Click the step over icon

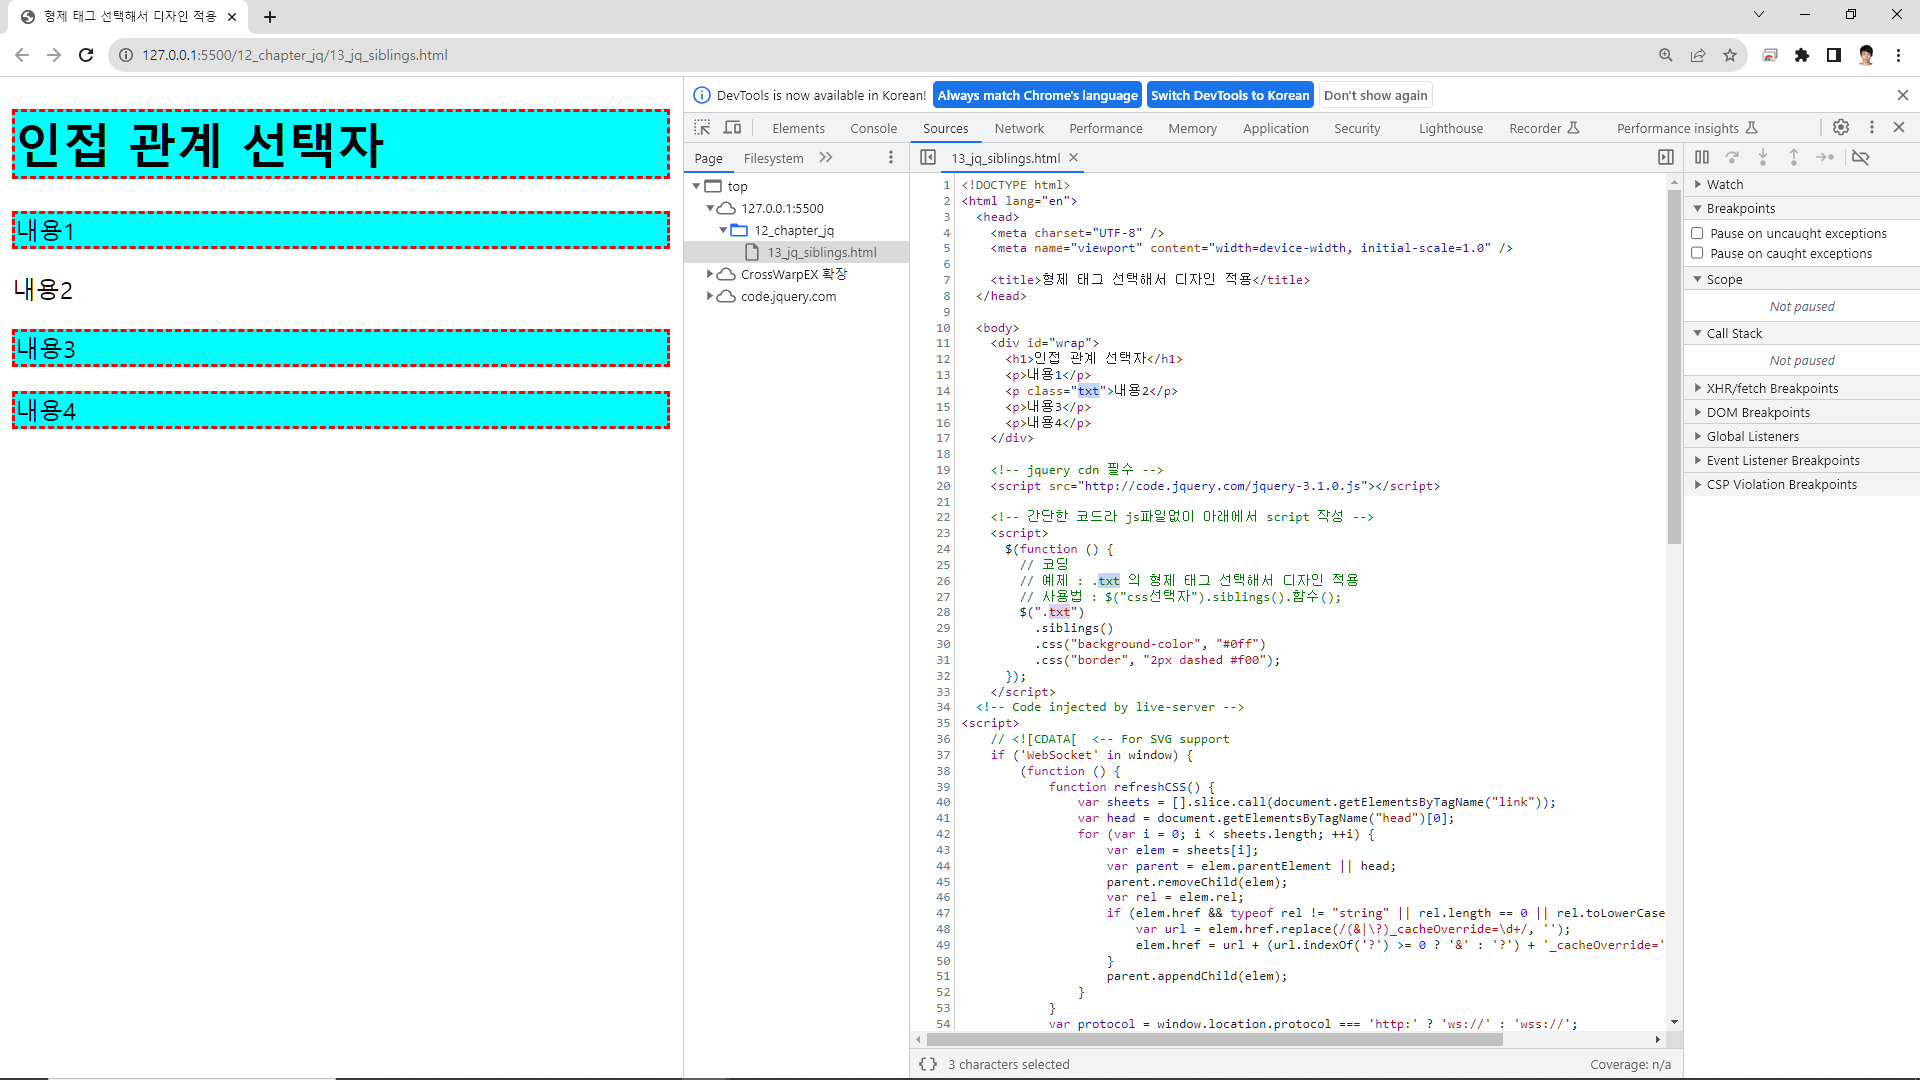click(1733, 157)
